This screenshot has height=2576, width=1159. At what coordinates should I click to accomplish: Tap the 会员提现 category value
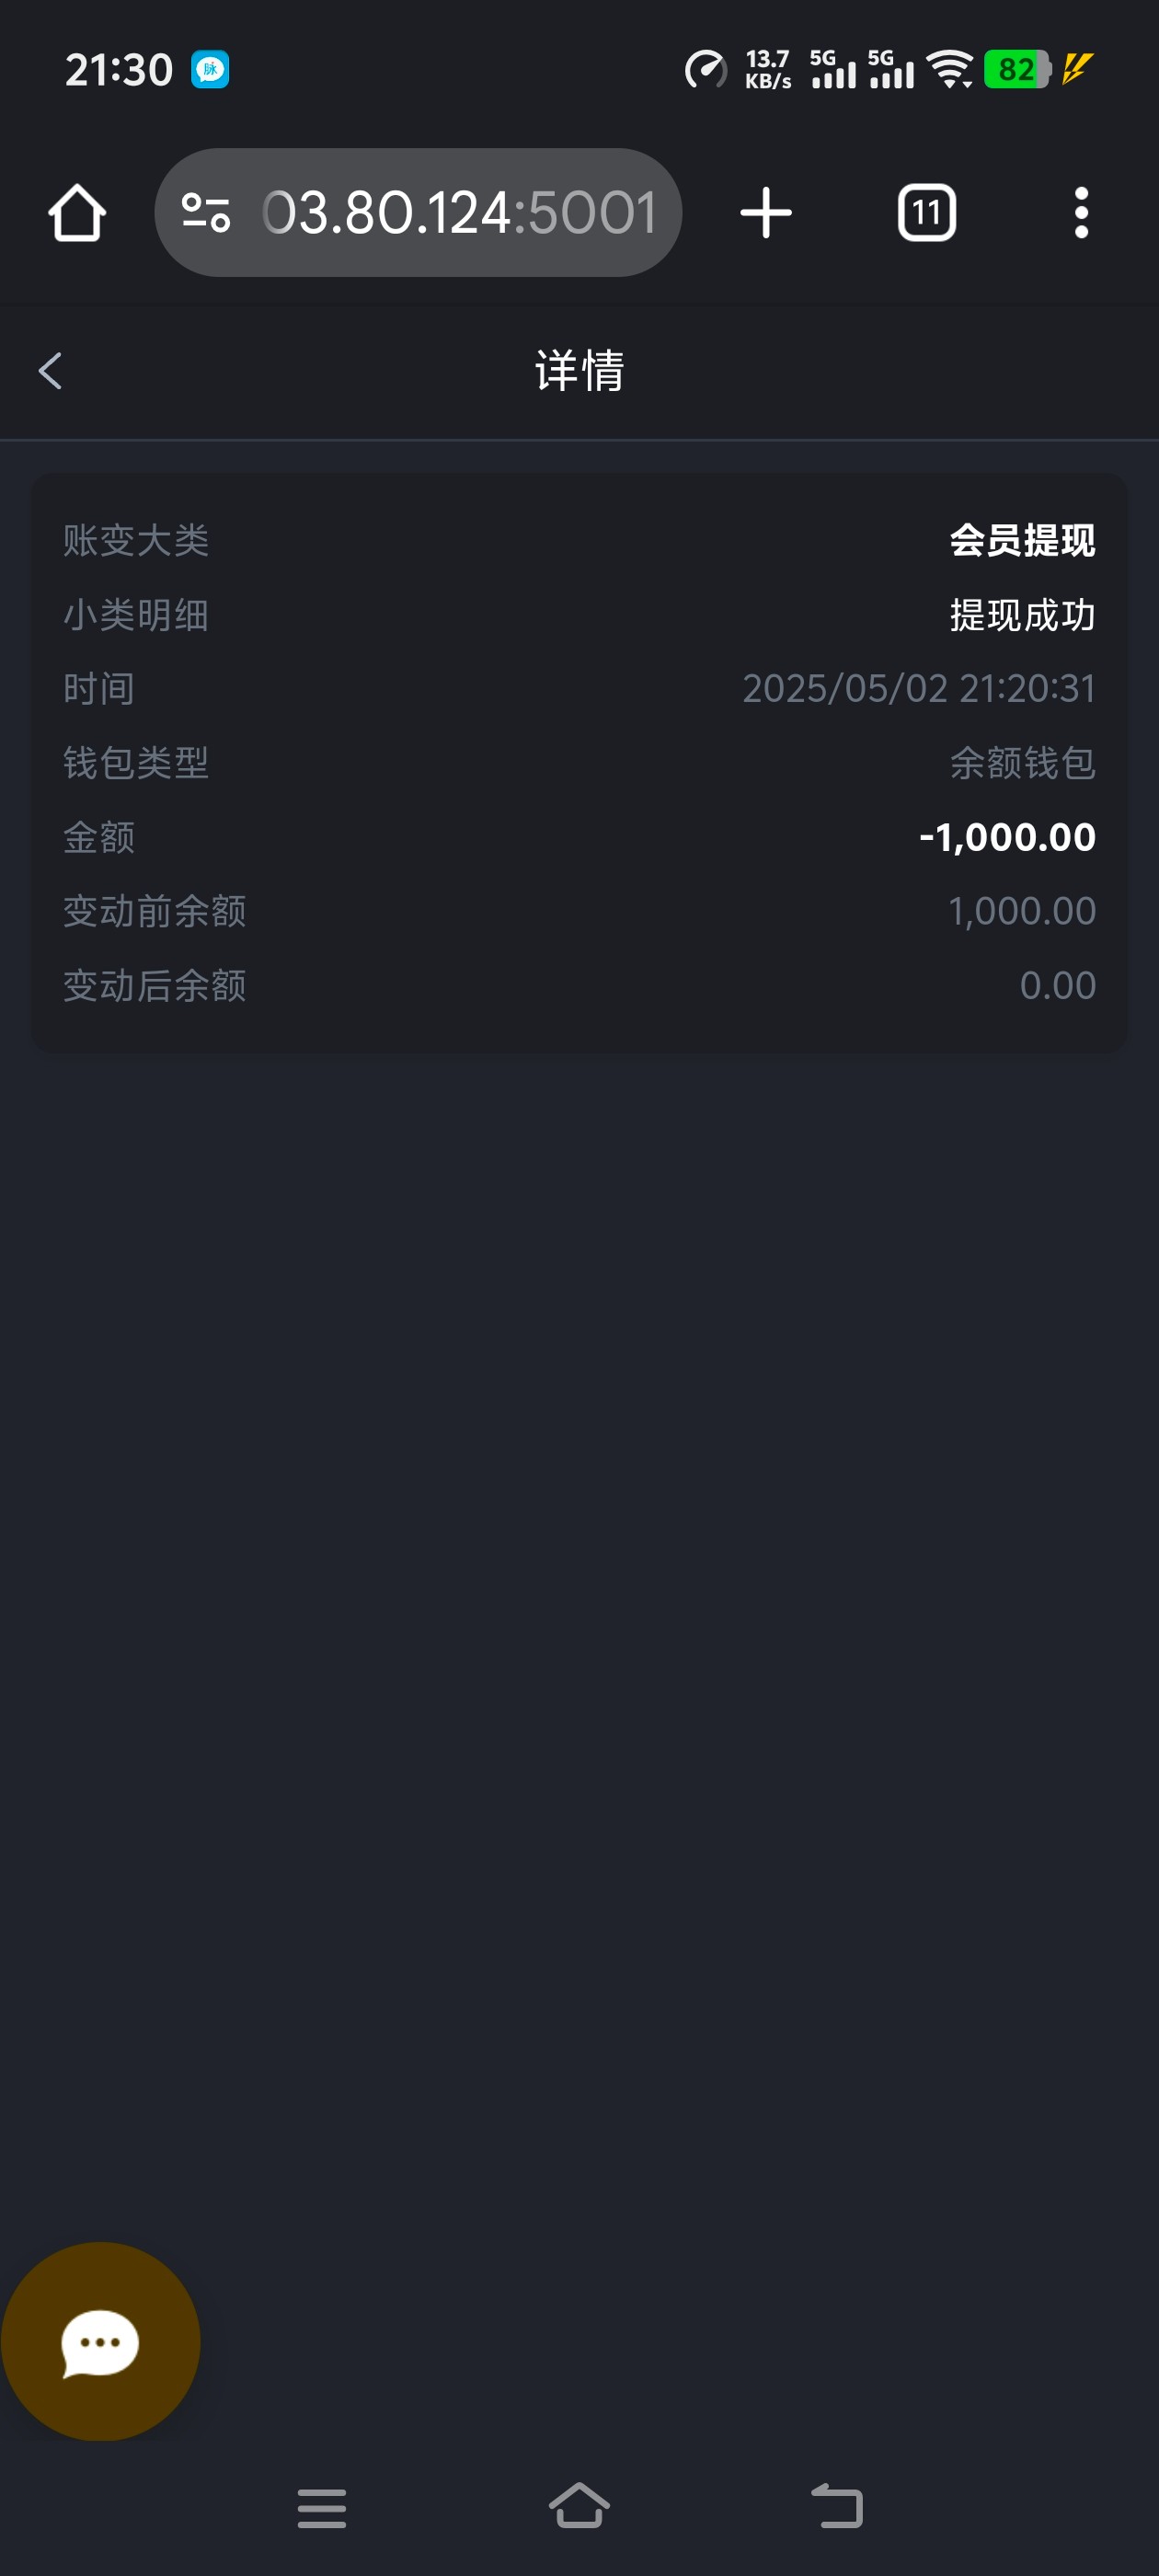(1021, 541)
